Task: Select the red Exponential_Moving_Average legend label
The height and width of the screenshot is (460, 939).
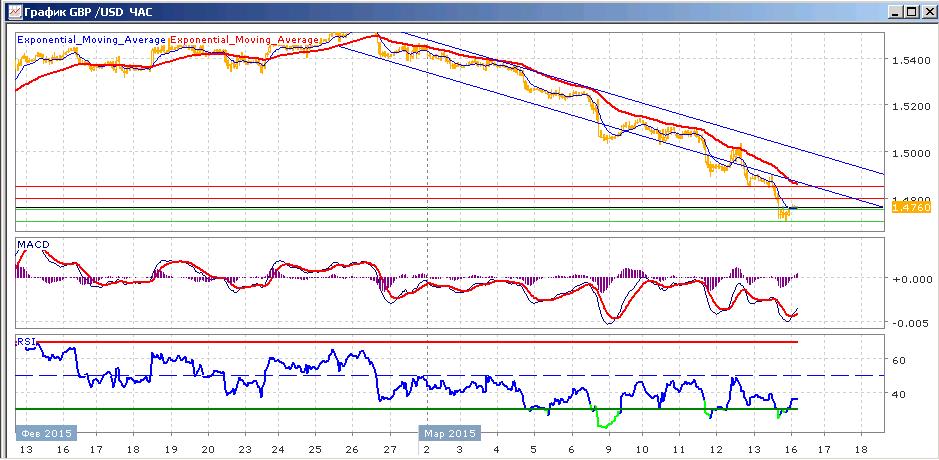Action: pos(246,40)
